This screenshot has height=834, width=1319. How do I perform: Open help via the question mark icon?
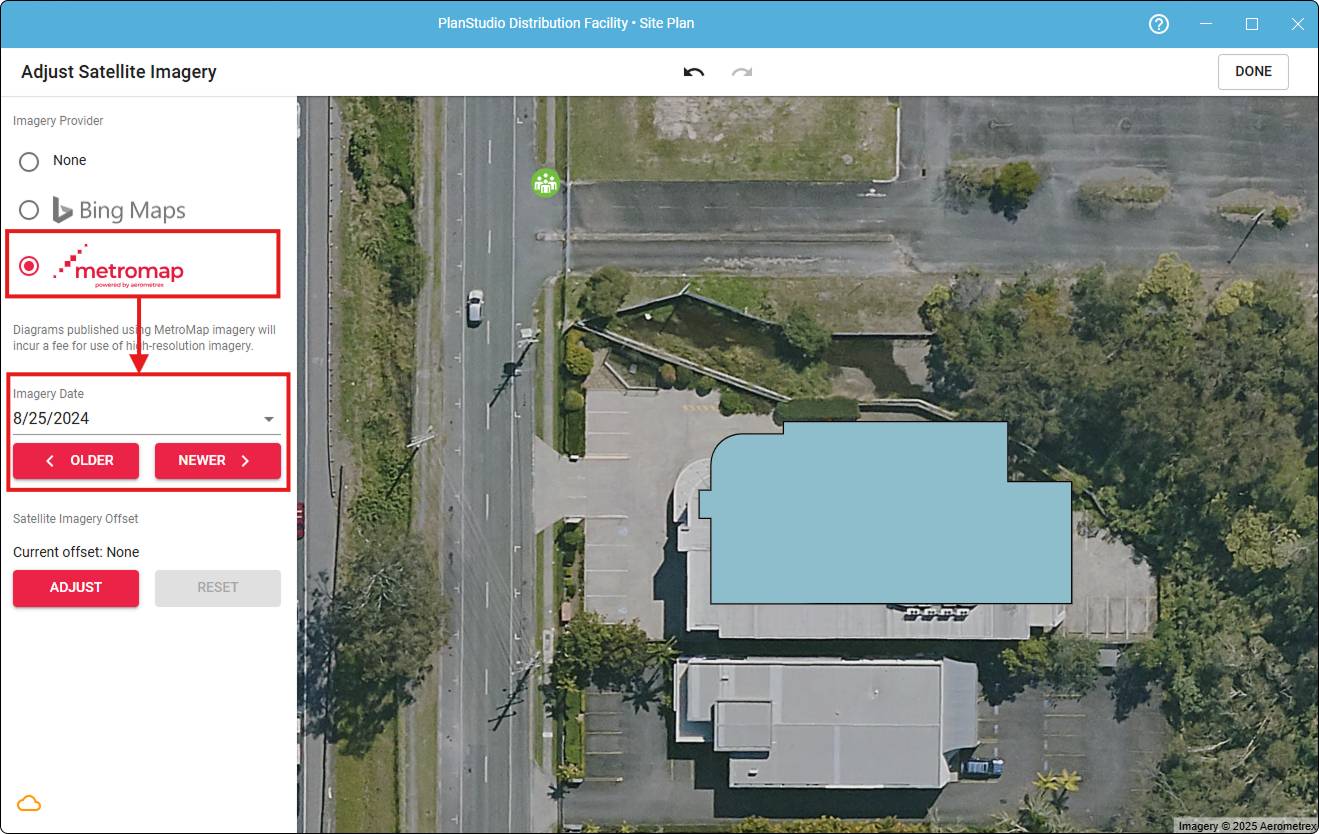click(1158, 23)
